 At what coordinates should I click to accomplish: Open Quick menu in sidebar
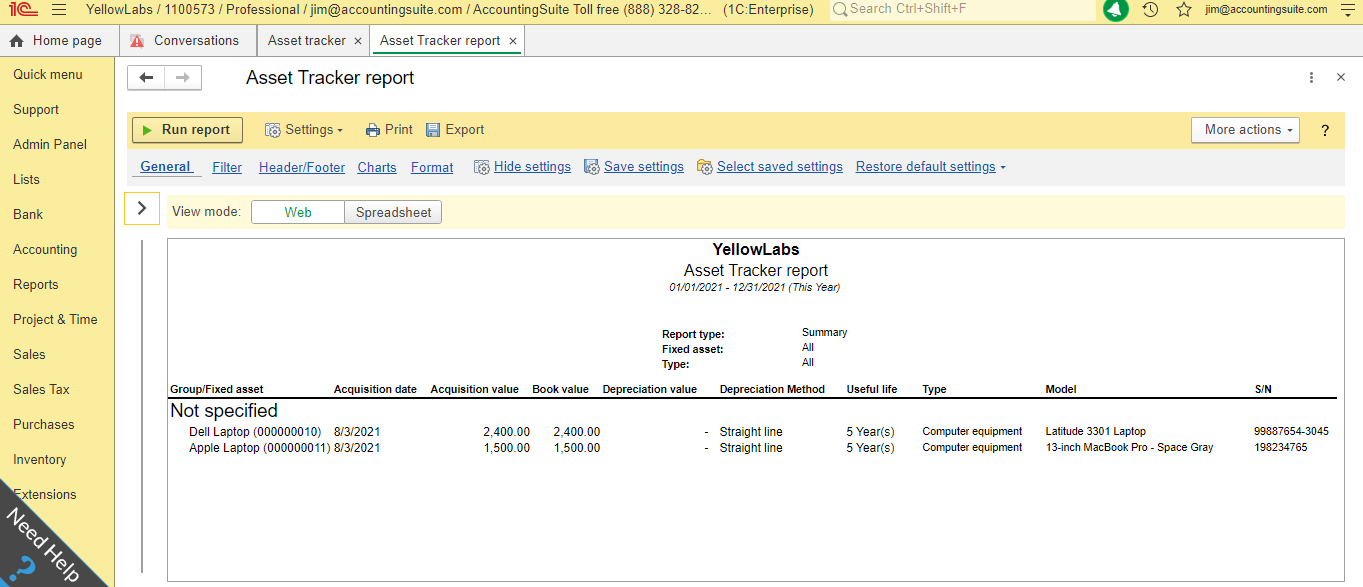coord(48,74)
